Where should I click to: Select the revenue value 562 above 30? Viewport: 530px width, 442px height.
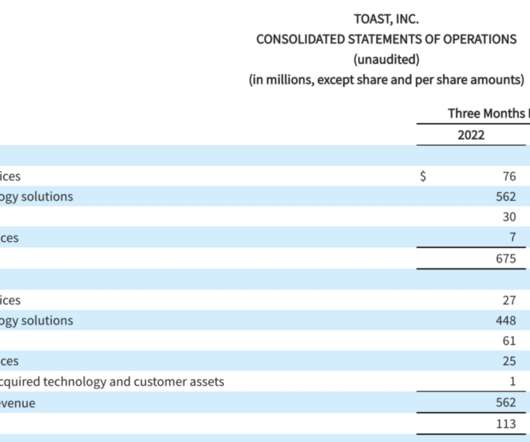[x=506, y=196]
